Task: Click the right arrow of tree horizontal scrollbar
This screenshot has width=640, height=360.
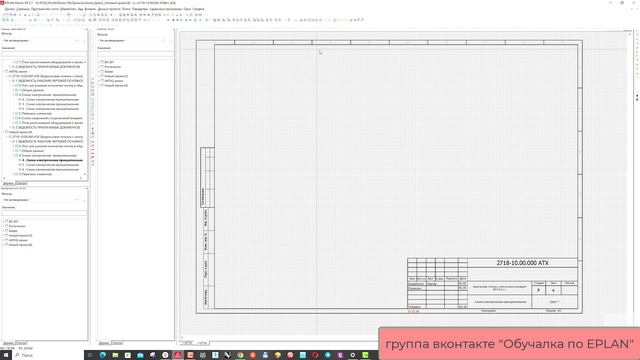Action: pyautogui.click(x=80, y=179)
